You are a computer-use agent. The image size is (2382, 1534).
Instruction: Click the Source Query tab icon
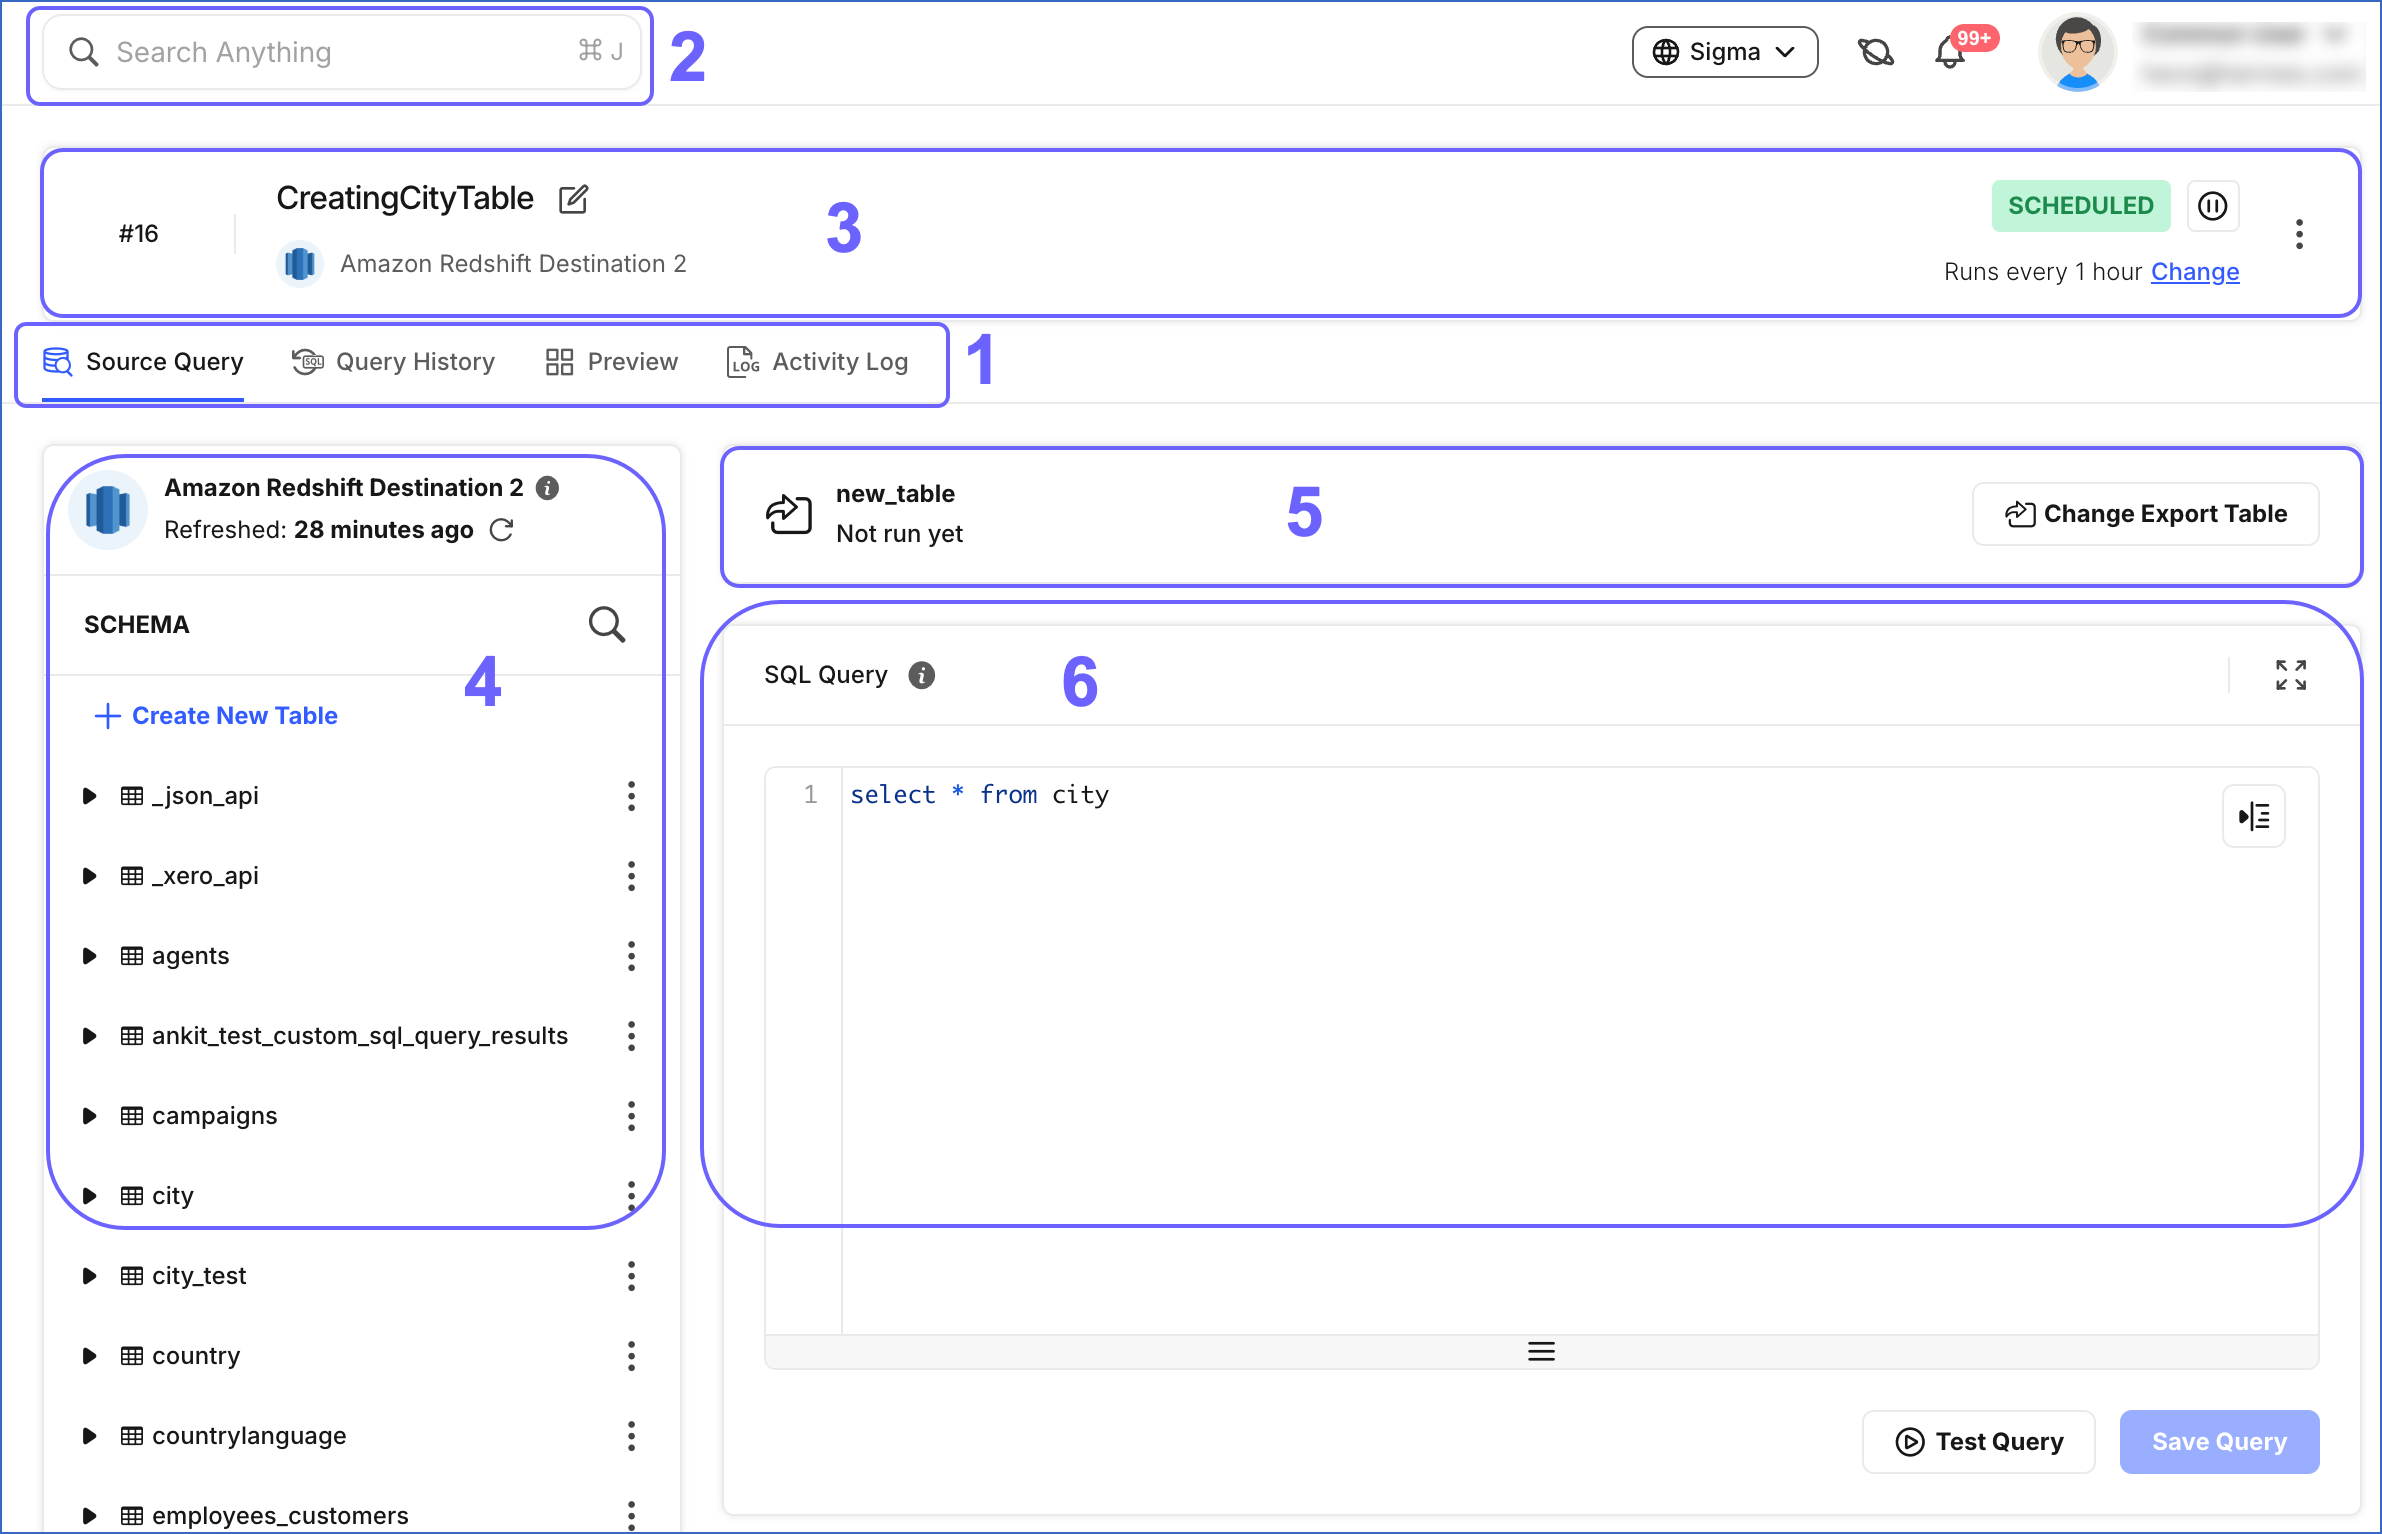click(57, 362)
